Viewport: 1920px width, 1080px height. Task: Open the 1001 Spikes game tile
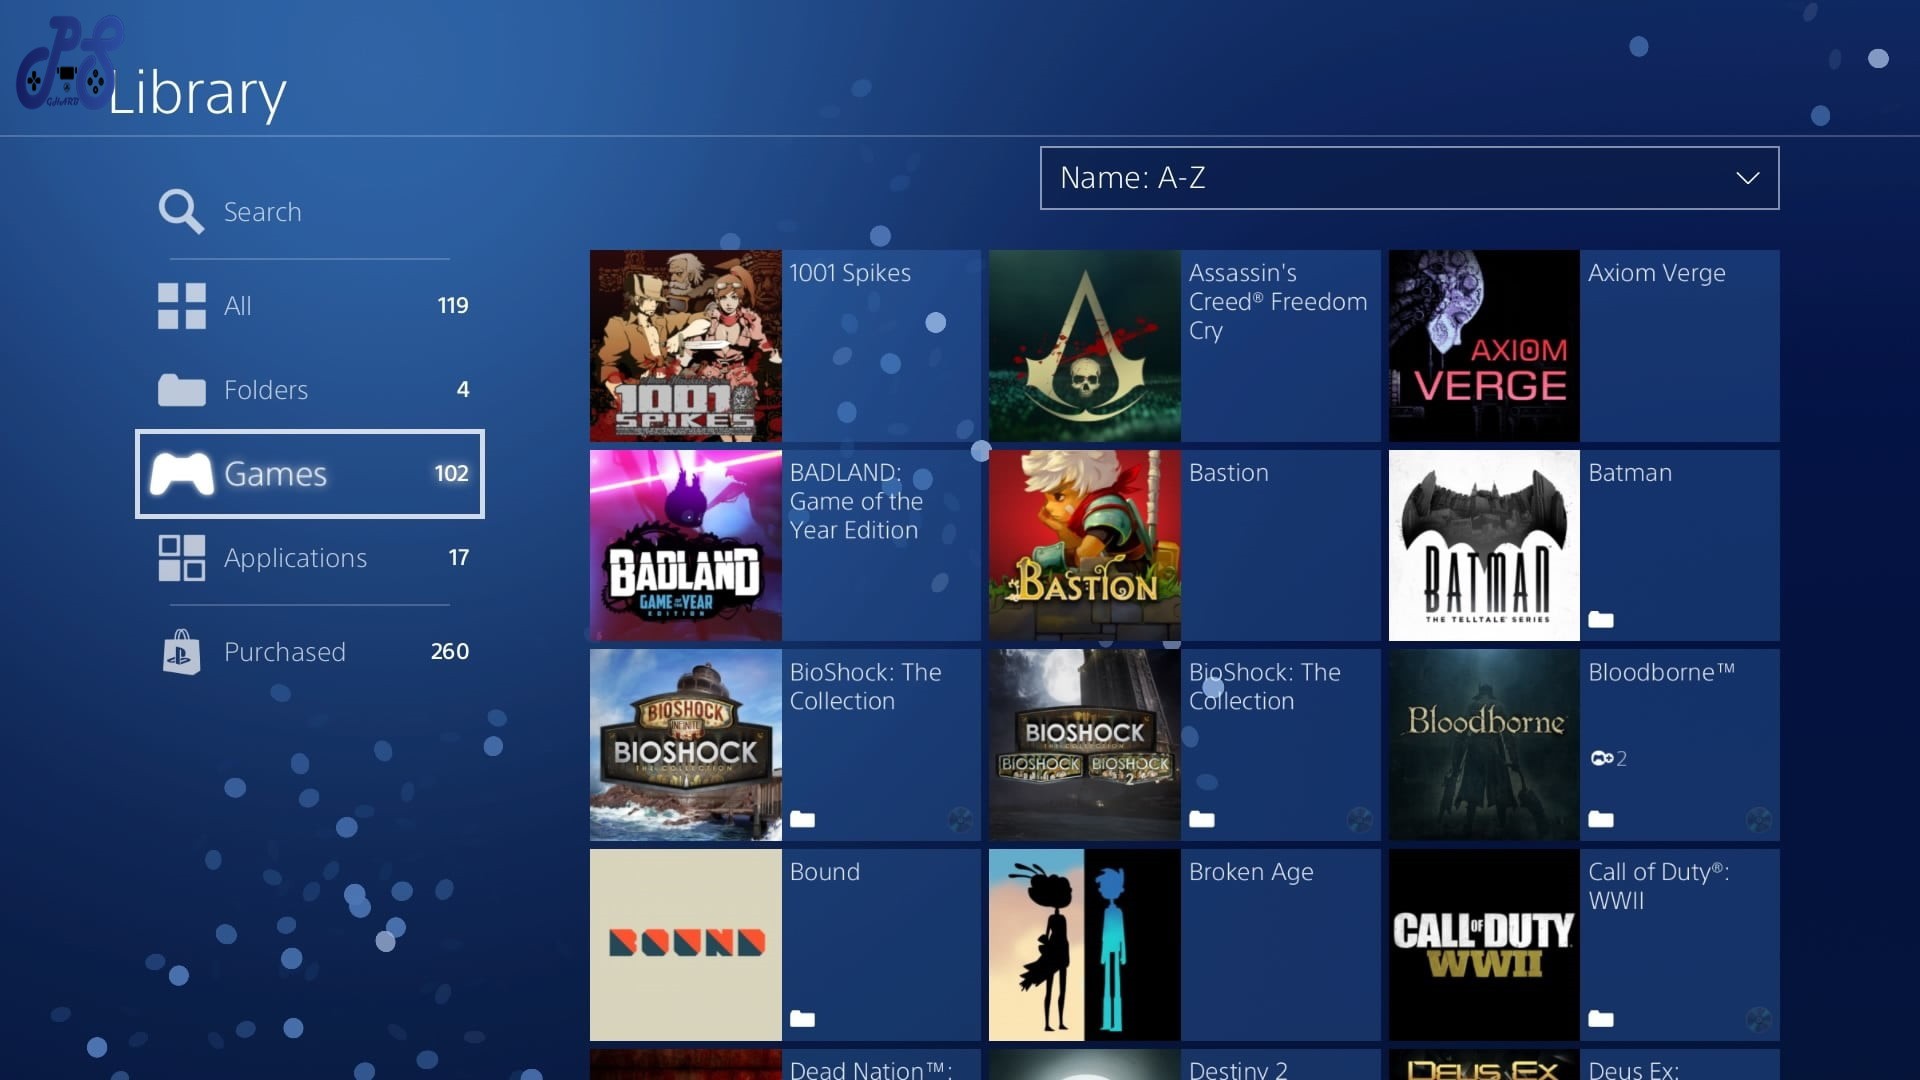[686, 345]
